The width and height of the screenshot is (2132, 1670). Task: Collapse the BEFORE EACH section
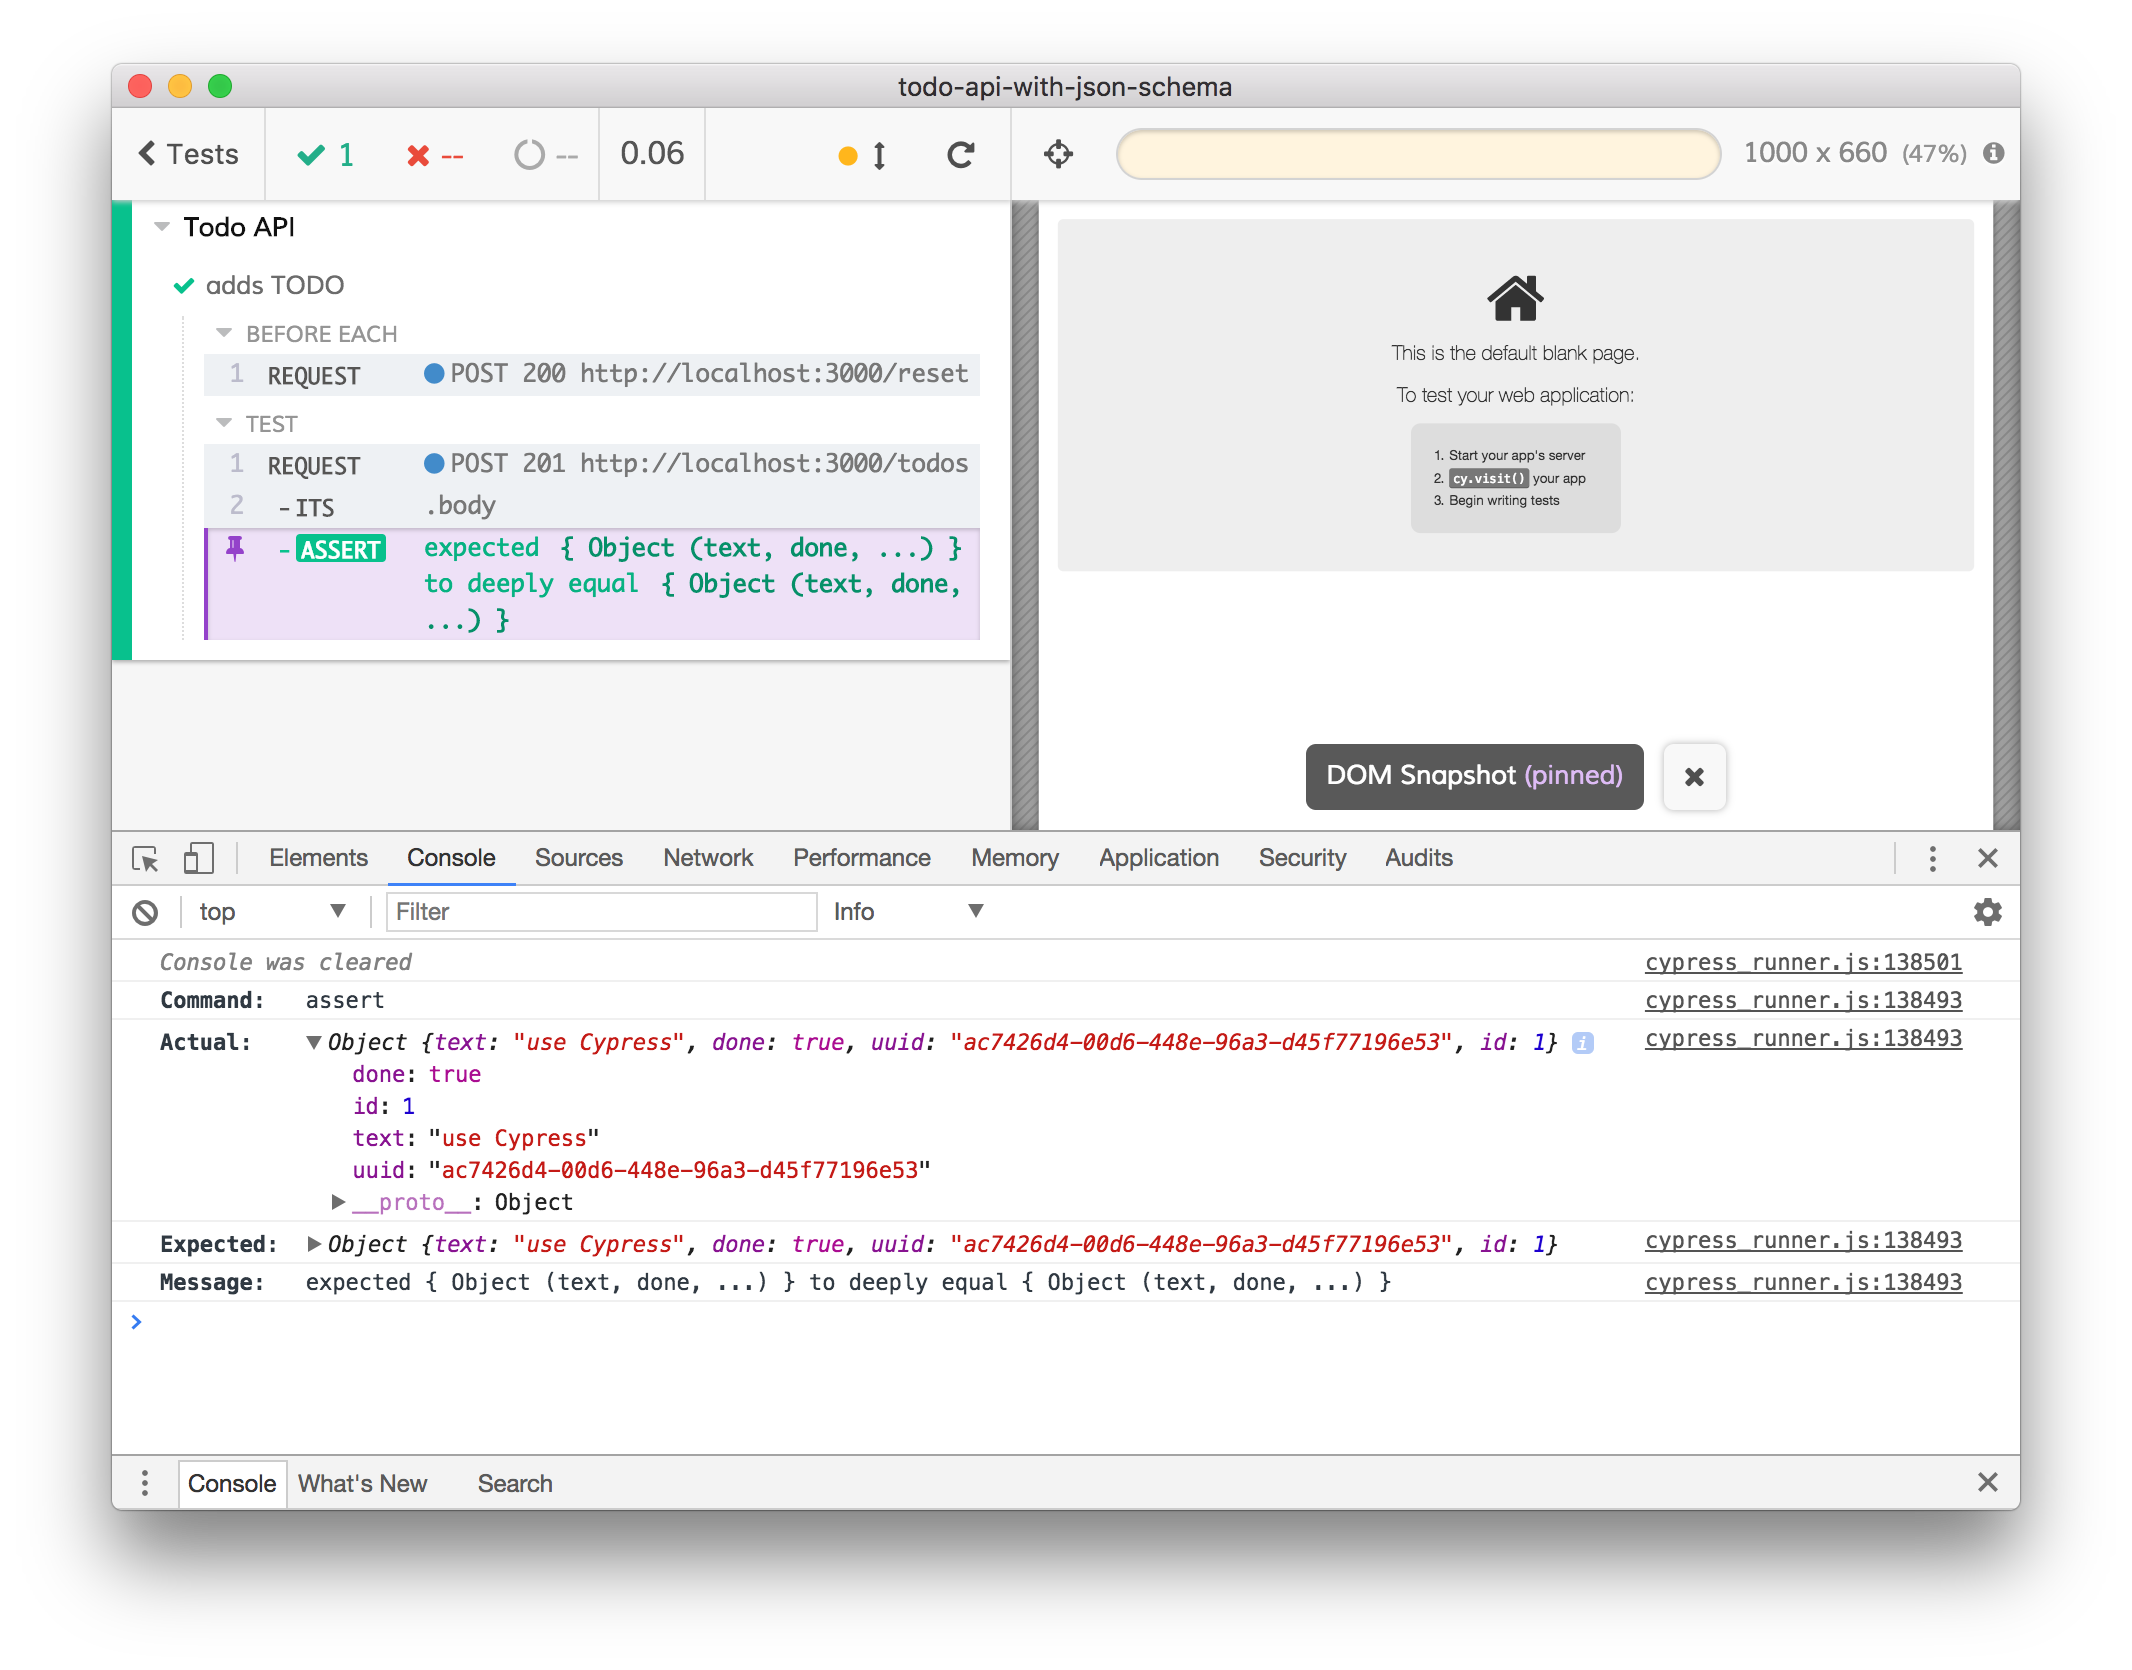[x=224, y=333]
